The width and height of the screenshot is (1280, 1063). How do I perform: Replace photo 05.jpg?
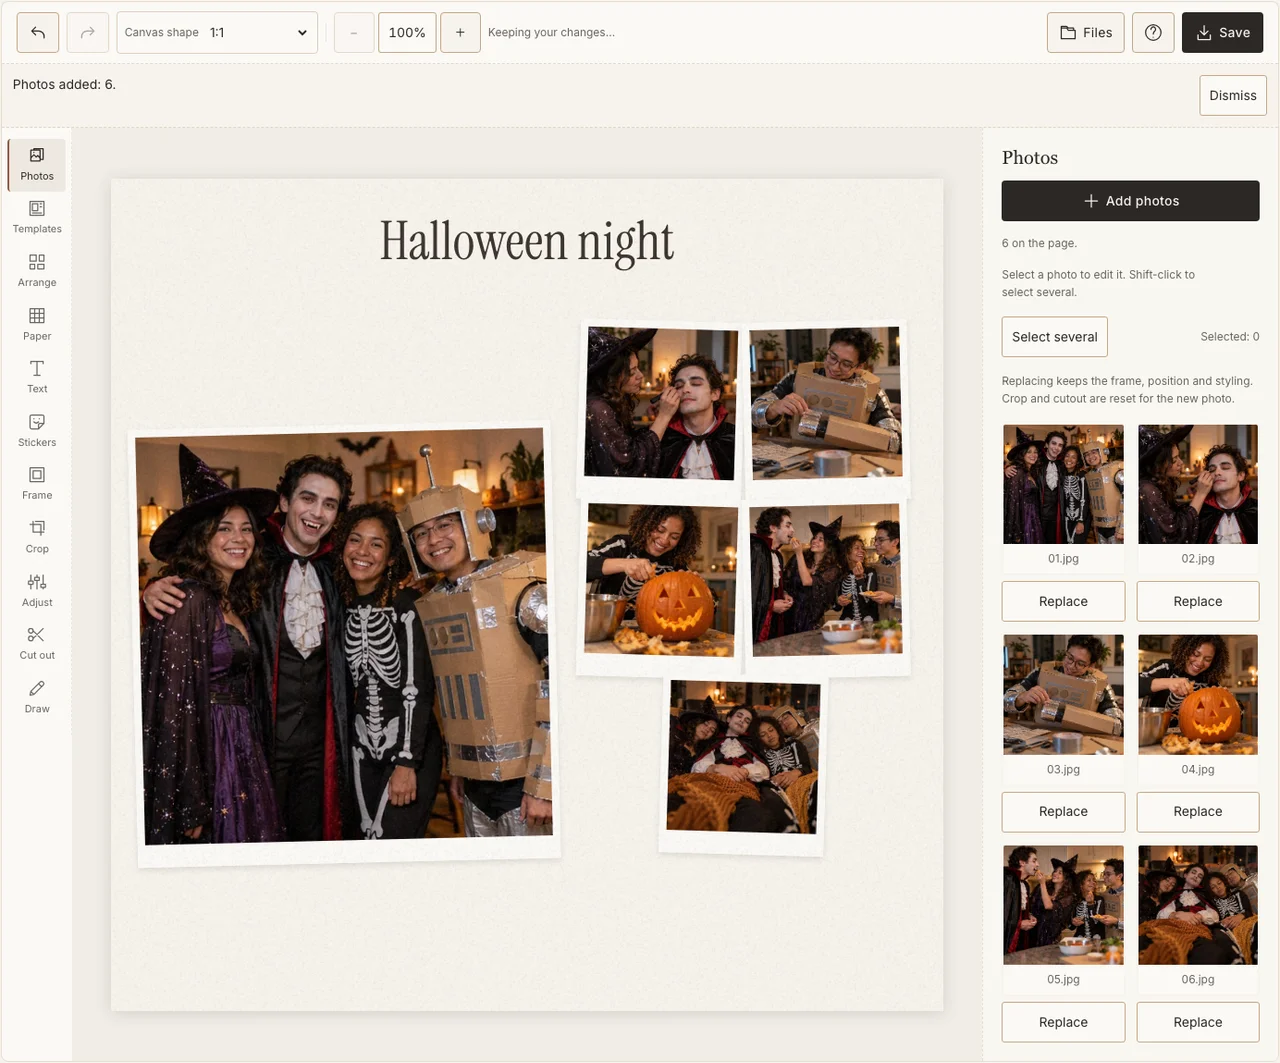click(x=1063, y=1023)
